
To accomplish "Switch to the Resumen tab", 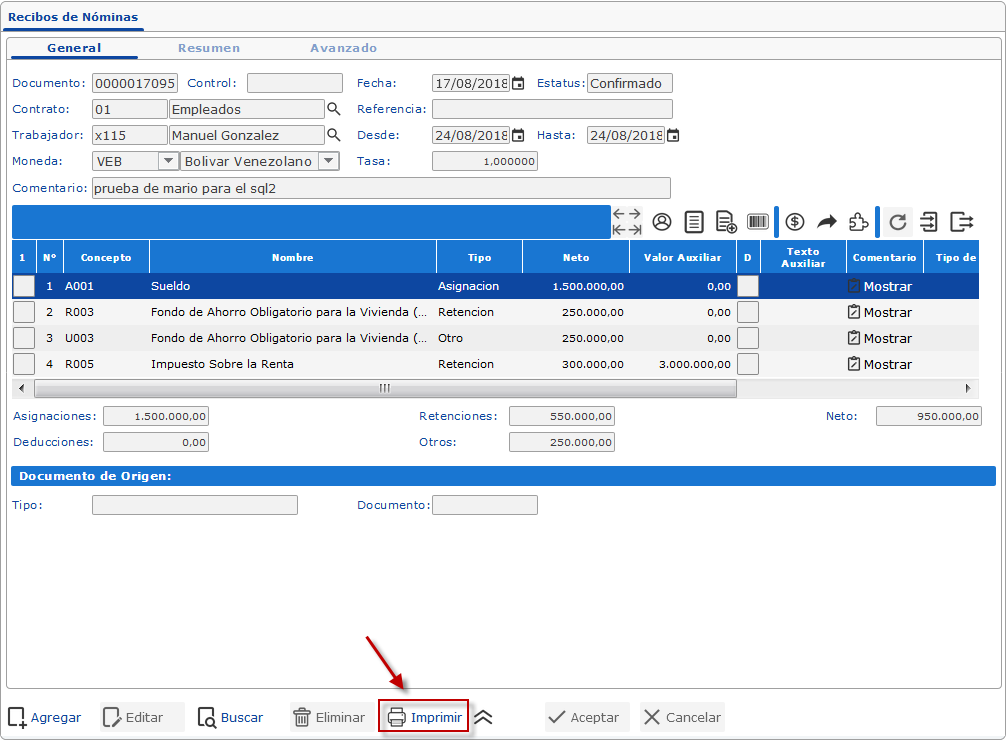I will click(209, 48).
